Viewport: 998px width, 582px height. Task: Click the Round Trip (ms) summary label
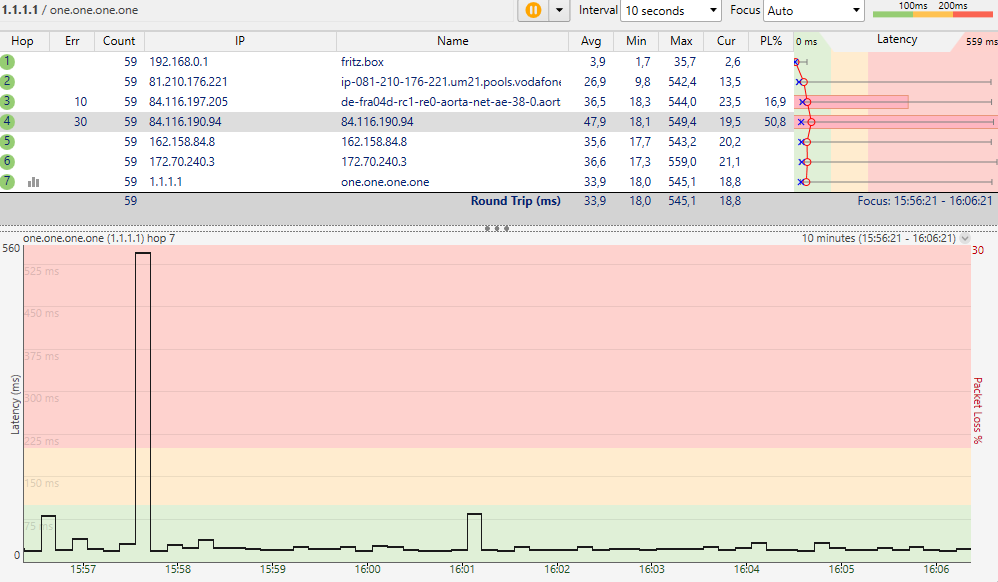[516, 201]
